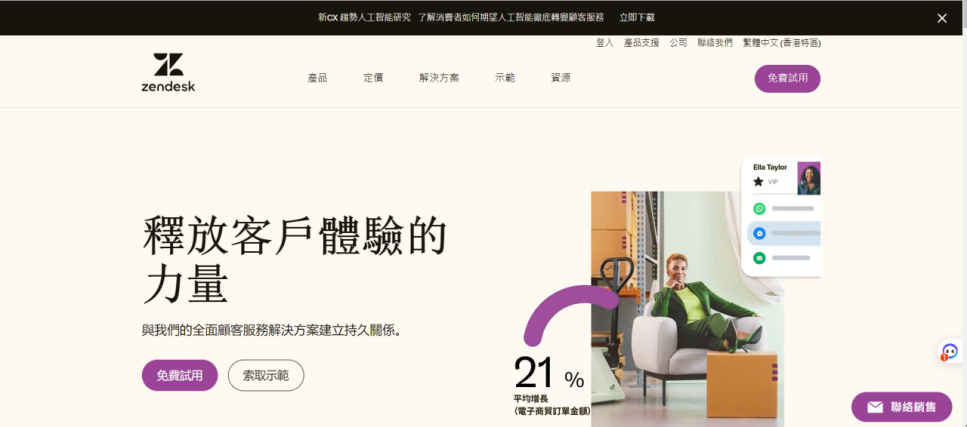Select the 示範 navigation item
Screen dimensions: 967x427
coord(504,78)
